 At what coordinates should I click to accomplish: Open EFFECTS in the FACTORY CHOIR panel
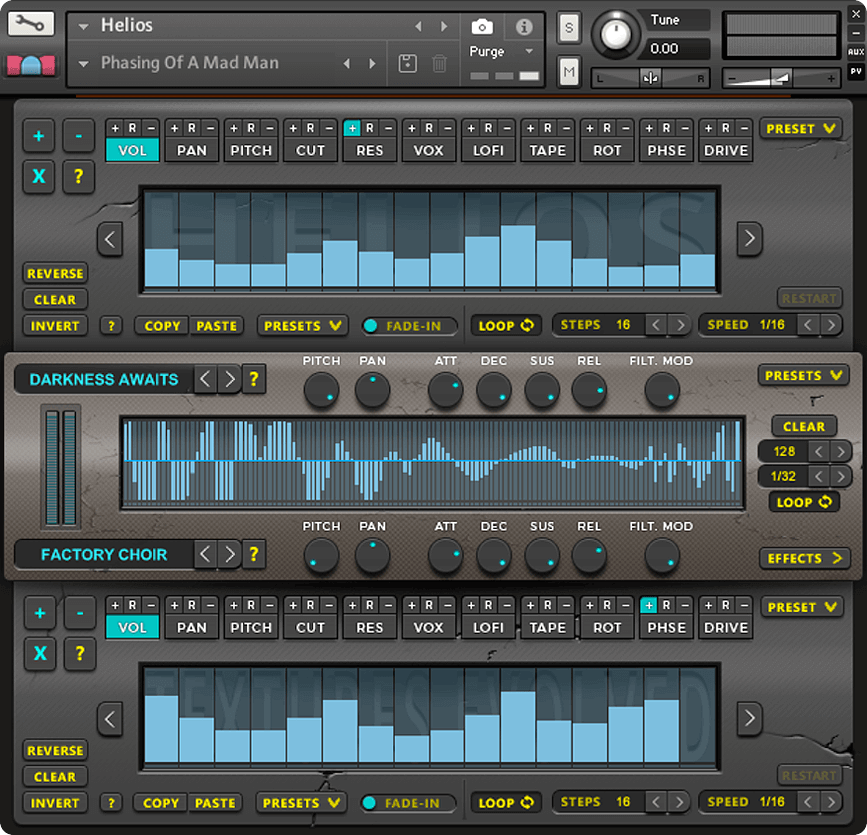tap(804, 558)
